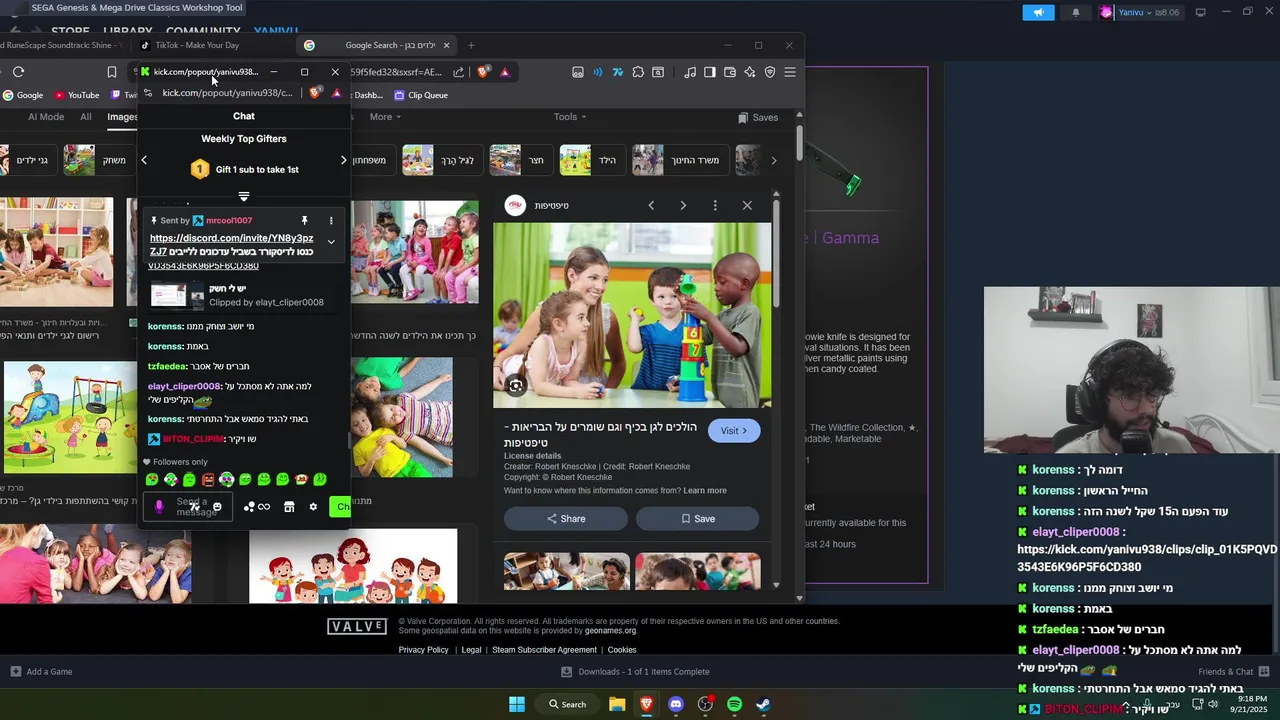Share the page from the Brave address bar

[458, 72]
